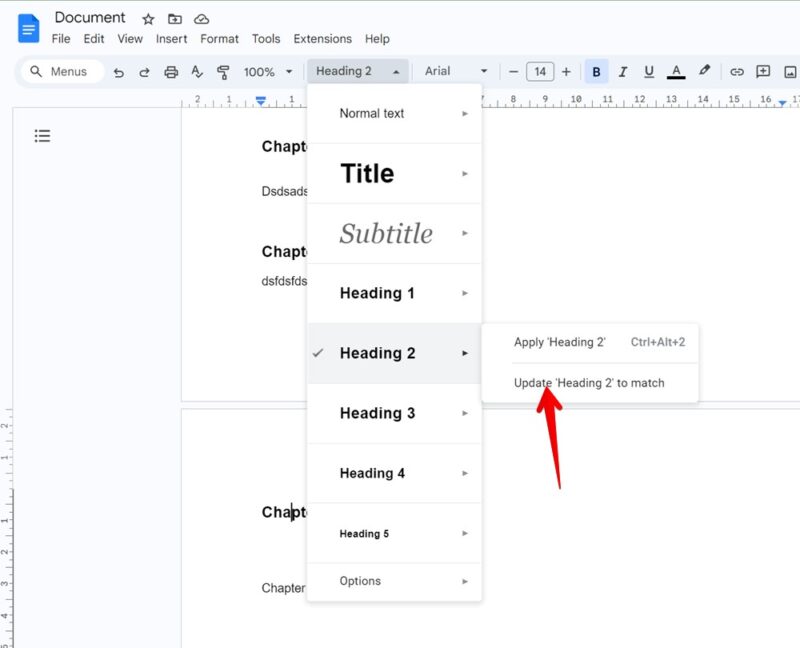Click the Undo icon
This screenshot has width=800, height=648.
tap(120, 71)
